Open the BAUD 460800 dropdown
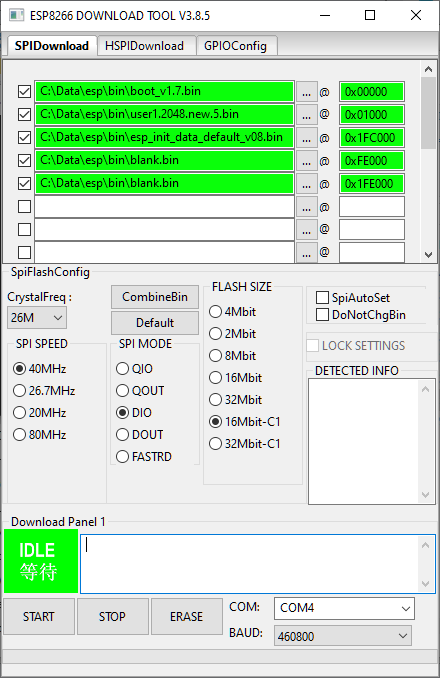 (343, 636)
